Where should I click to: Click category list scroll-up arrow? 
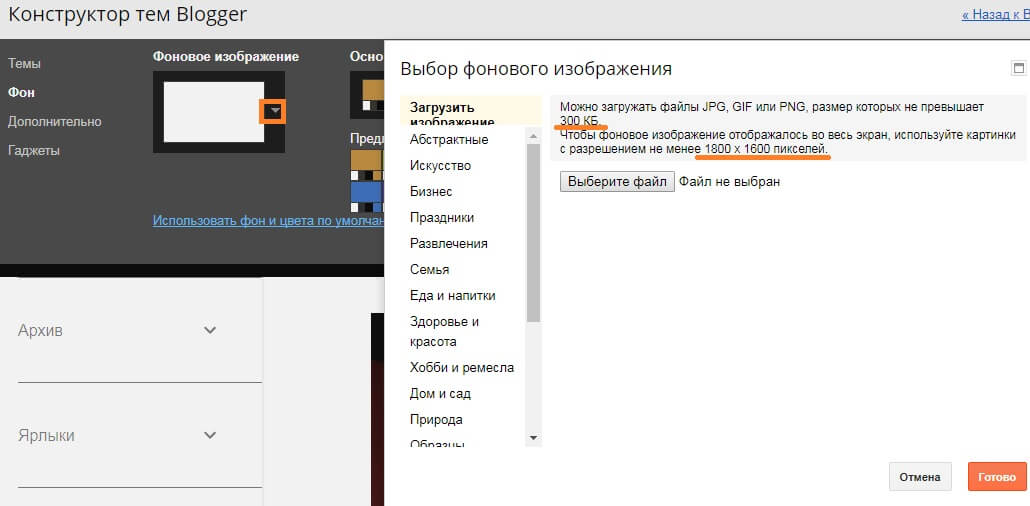click(x=533, y=136)
